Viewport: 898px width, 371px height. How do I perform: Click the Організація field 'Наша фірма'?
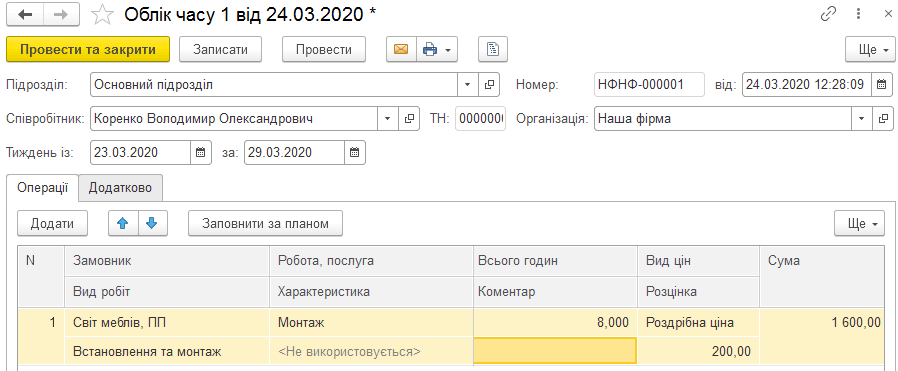[x=723, y=119]
